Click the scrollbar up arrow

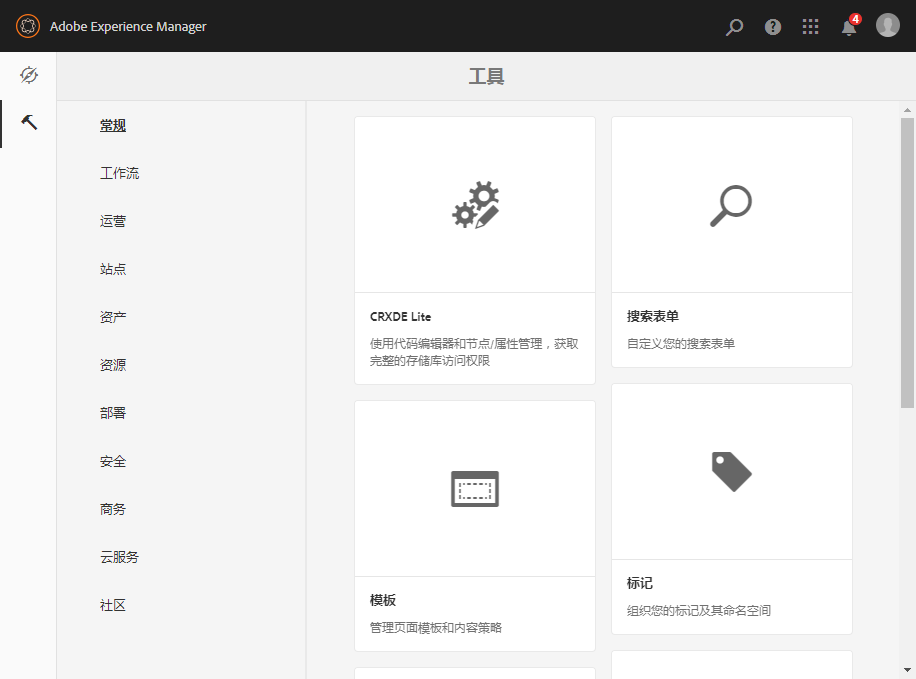click(907, 110)
